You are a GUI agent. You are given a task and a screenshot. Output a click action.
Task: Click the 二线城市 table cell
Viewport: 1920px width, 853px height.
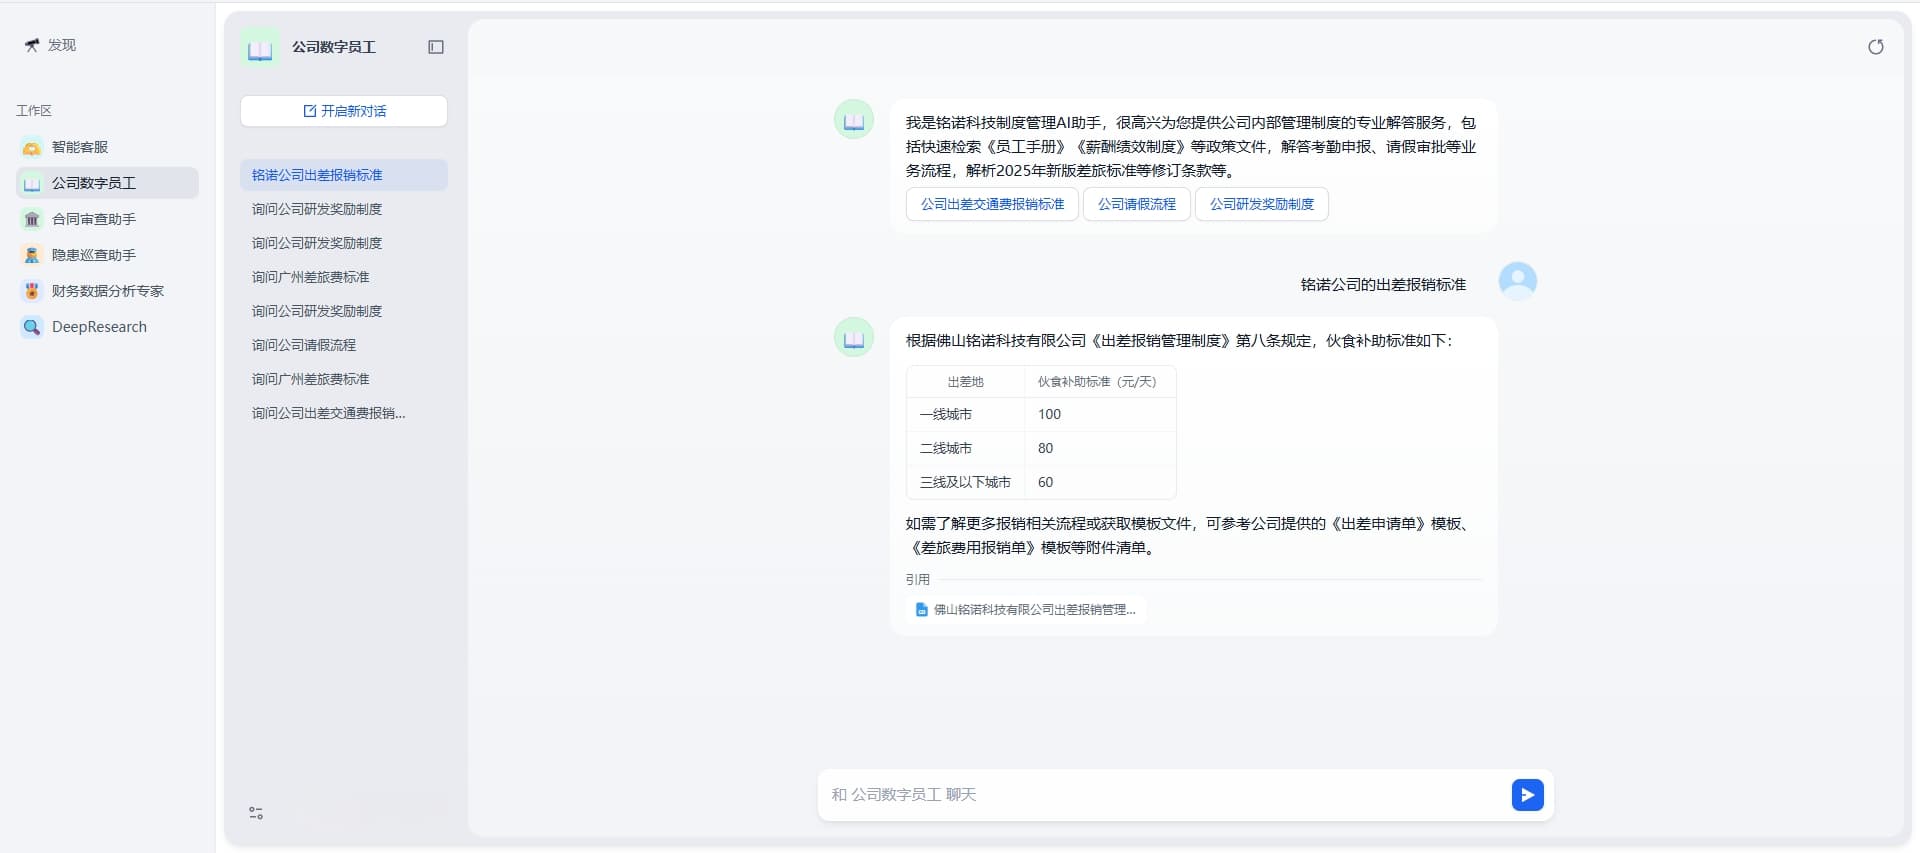(x=965, y=449)
